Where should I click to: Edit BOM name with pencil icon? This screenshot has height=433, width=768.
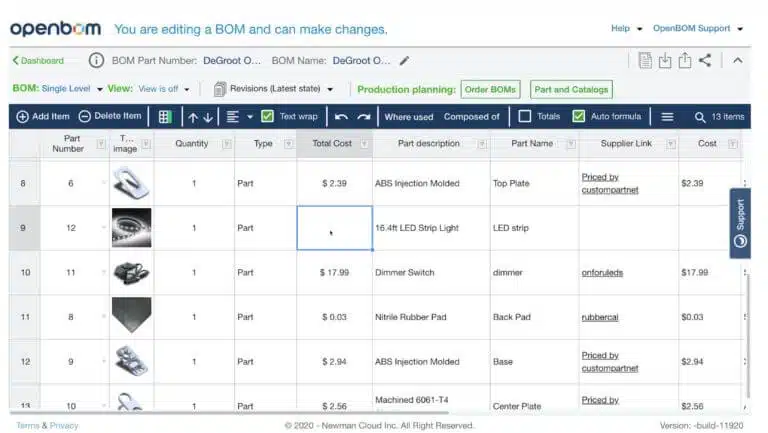404,60
